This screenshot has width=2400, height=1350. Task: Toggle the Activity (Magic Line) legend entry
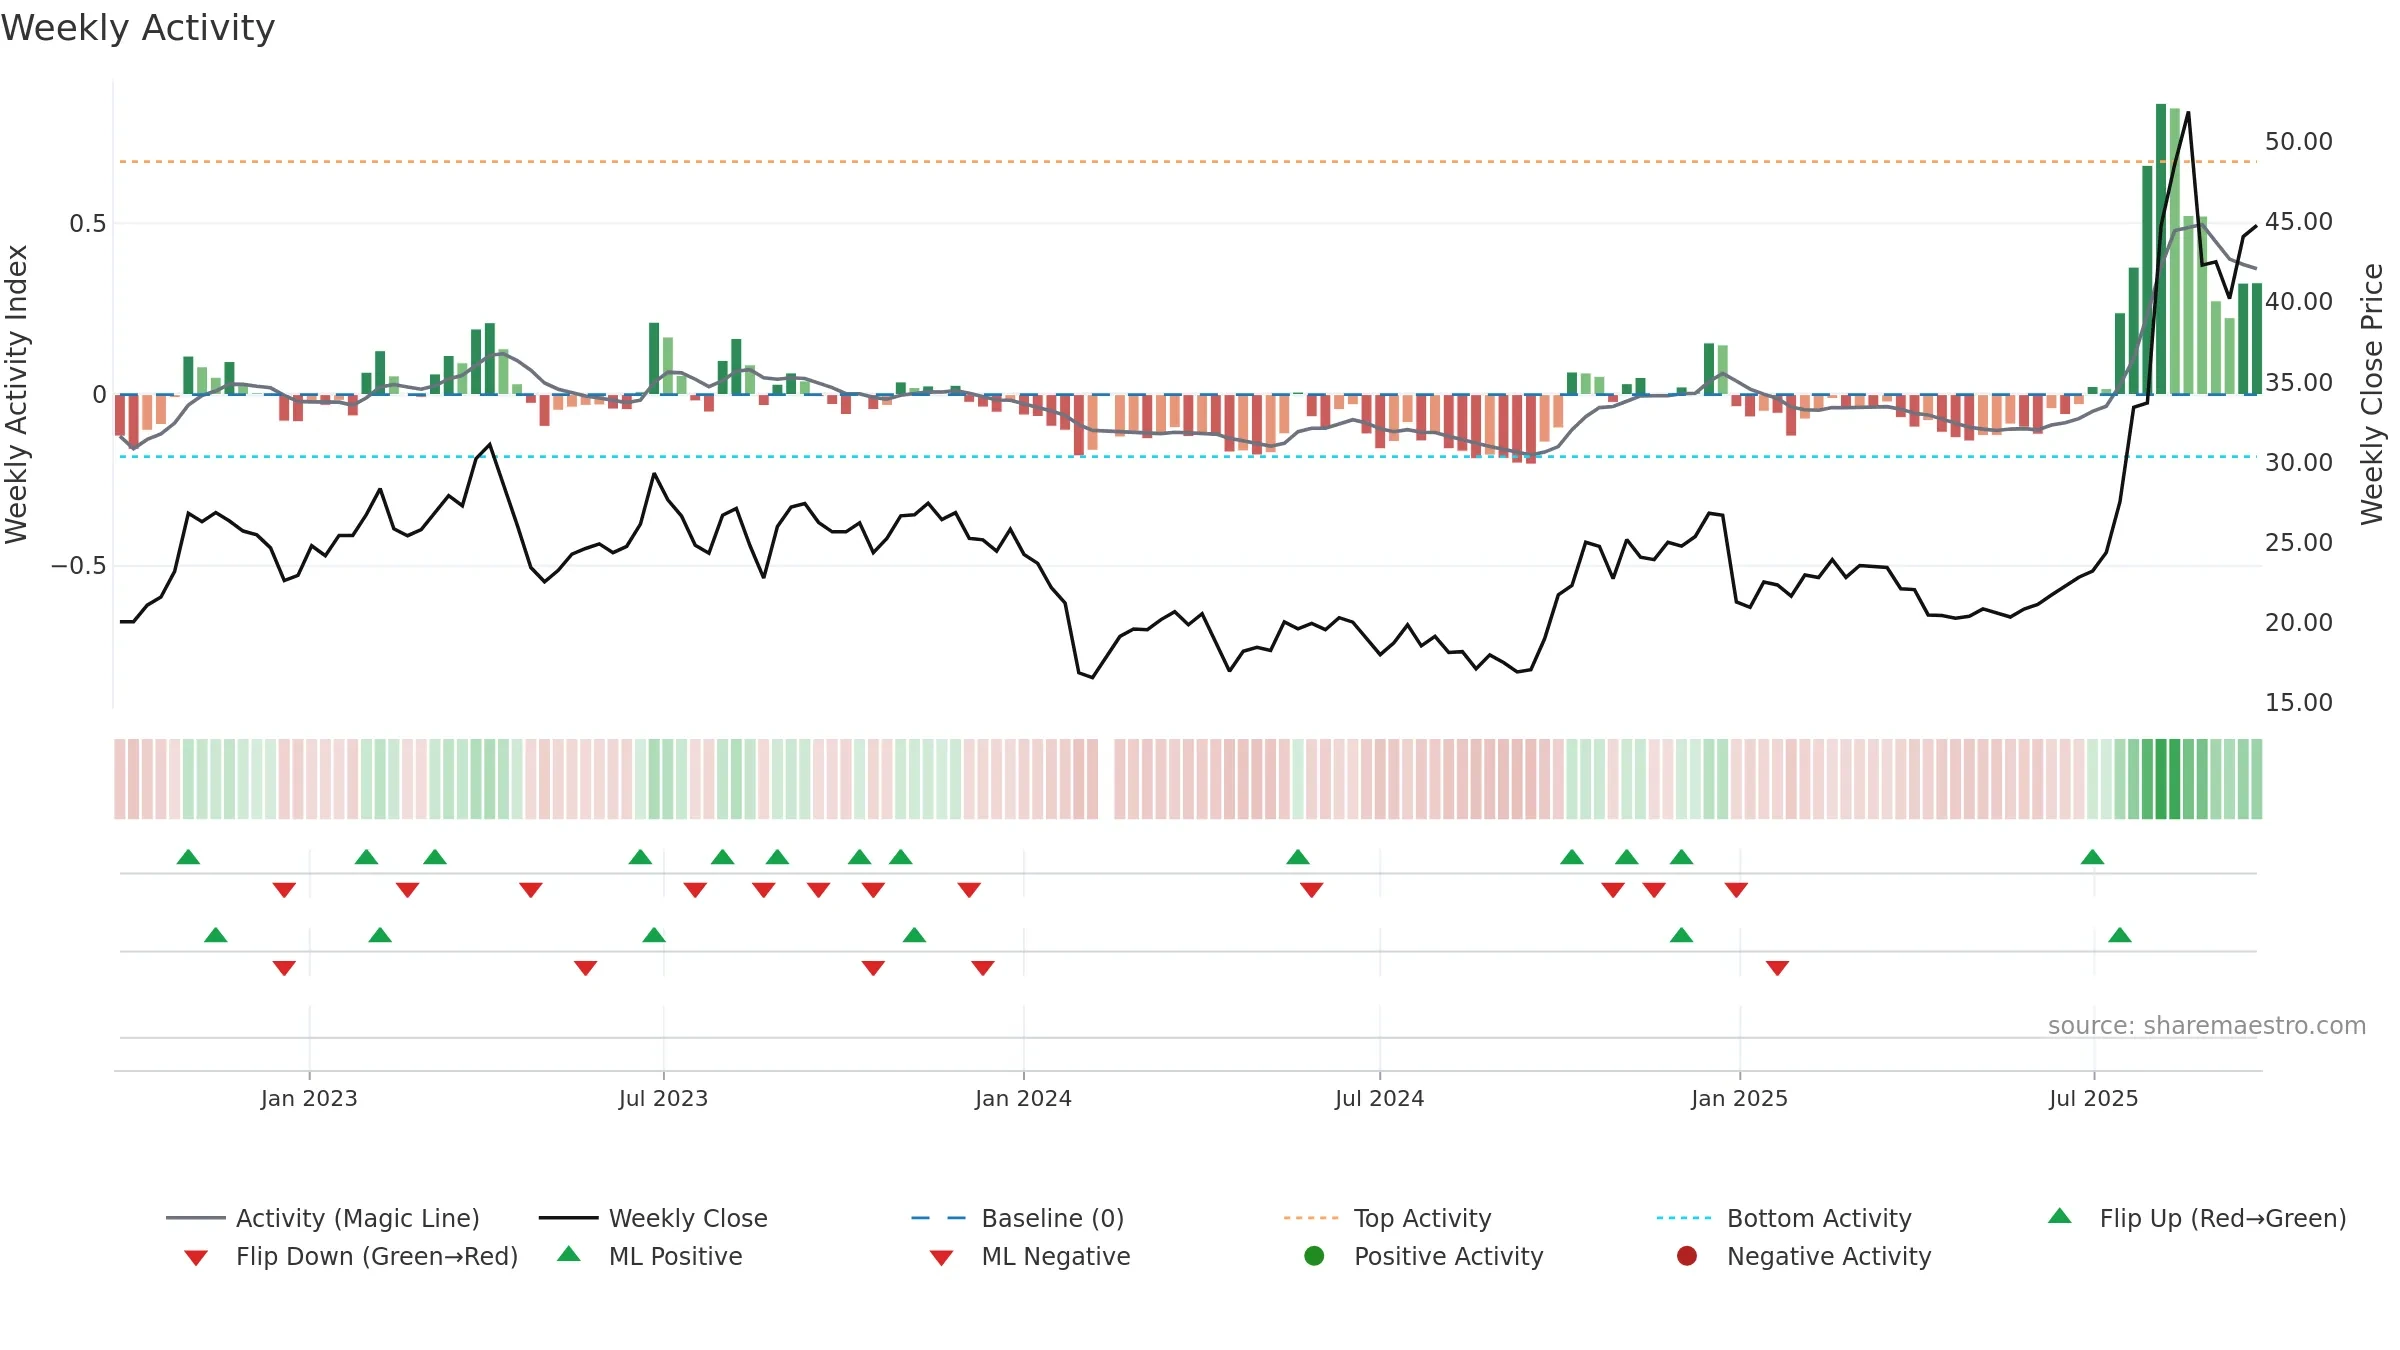(x=323, y=1218)
